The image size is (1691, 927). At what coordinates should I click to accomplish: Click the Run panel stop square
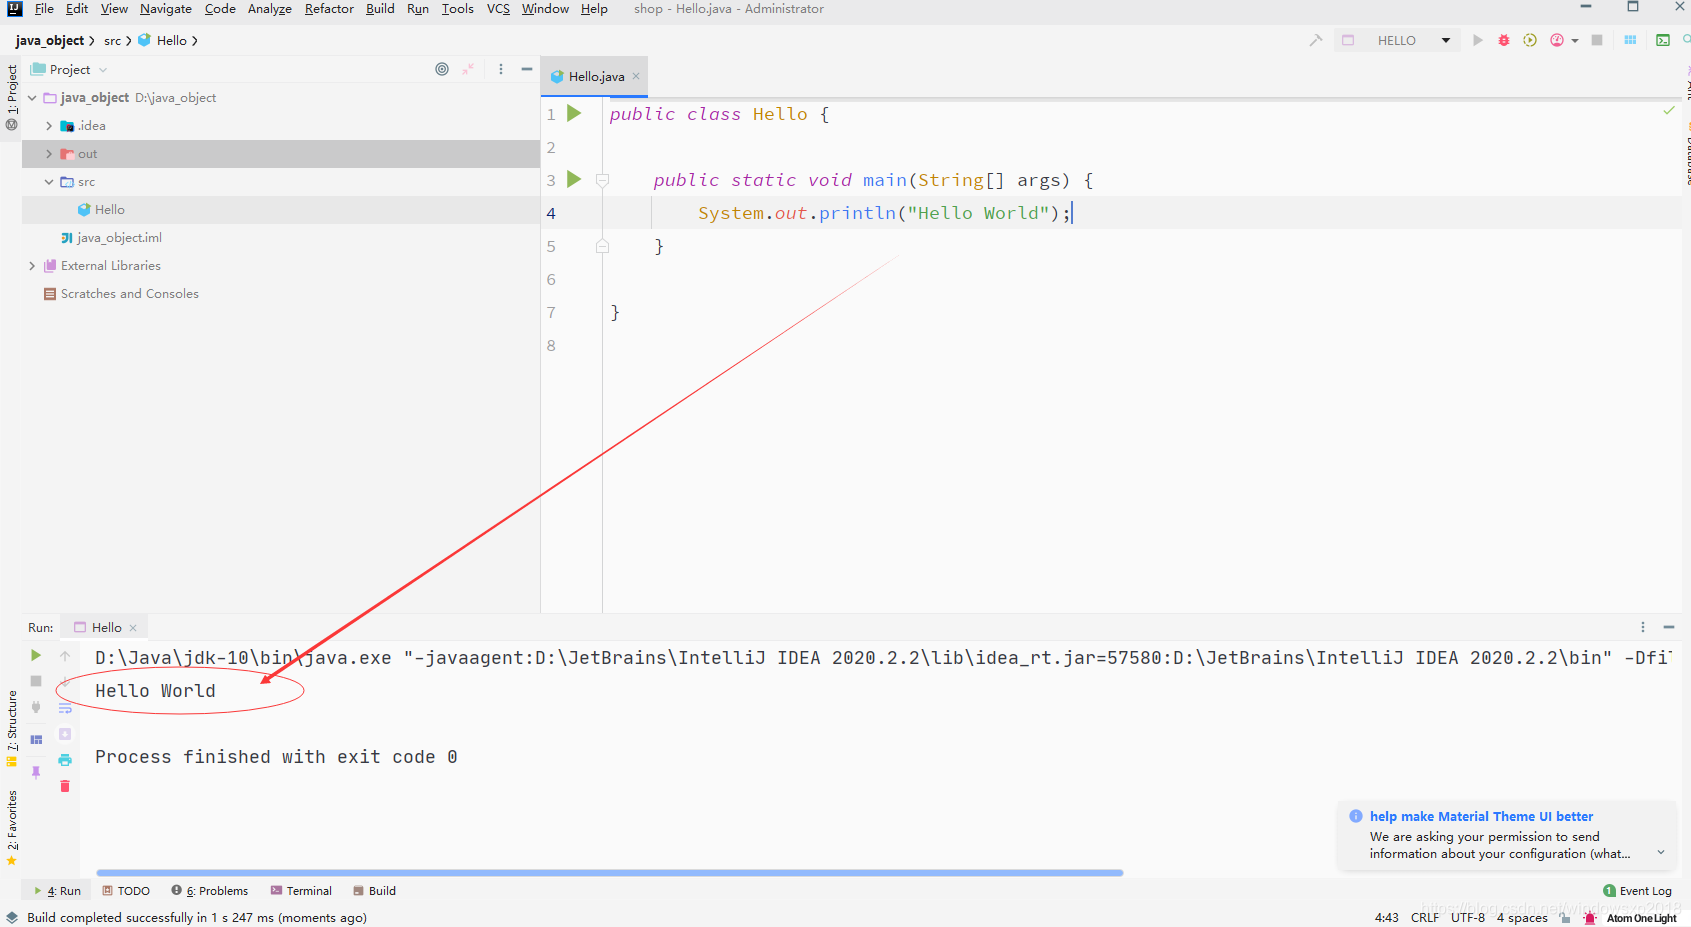pyautogui.click(x=36, y=681)
